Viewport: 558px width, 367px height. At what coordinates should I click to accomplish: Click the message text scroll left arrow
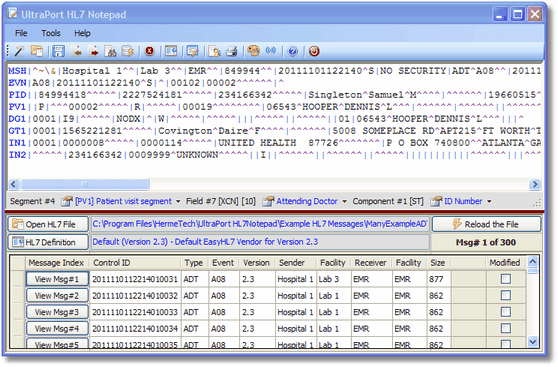14,184
